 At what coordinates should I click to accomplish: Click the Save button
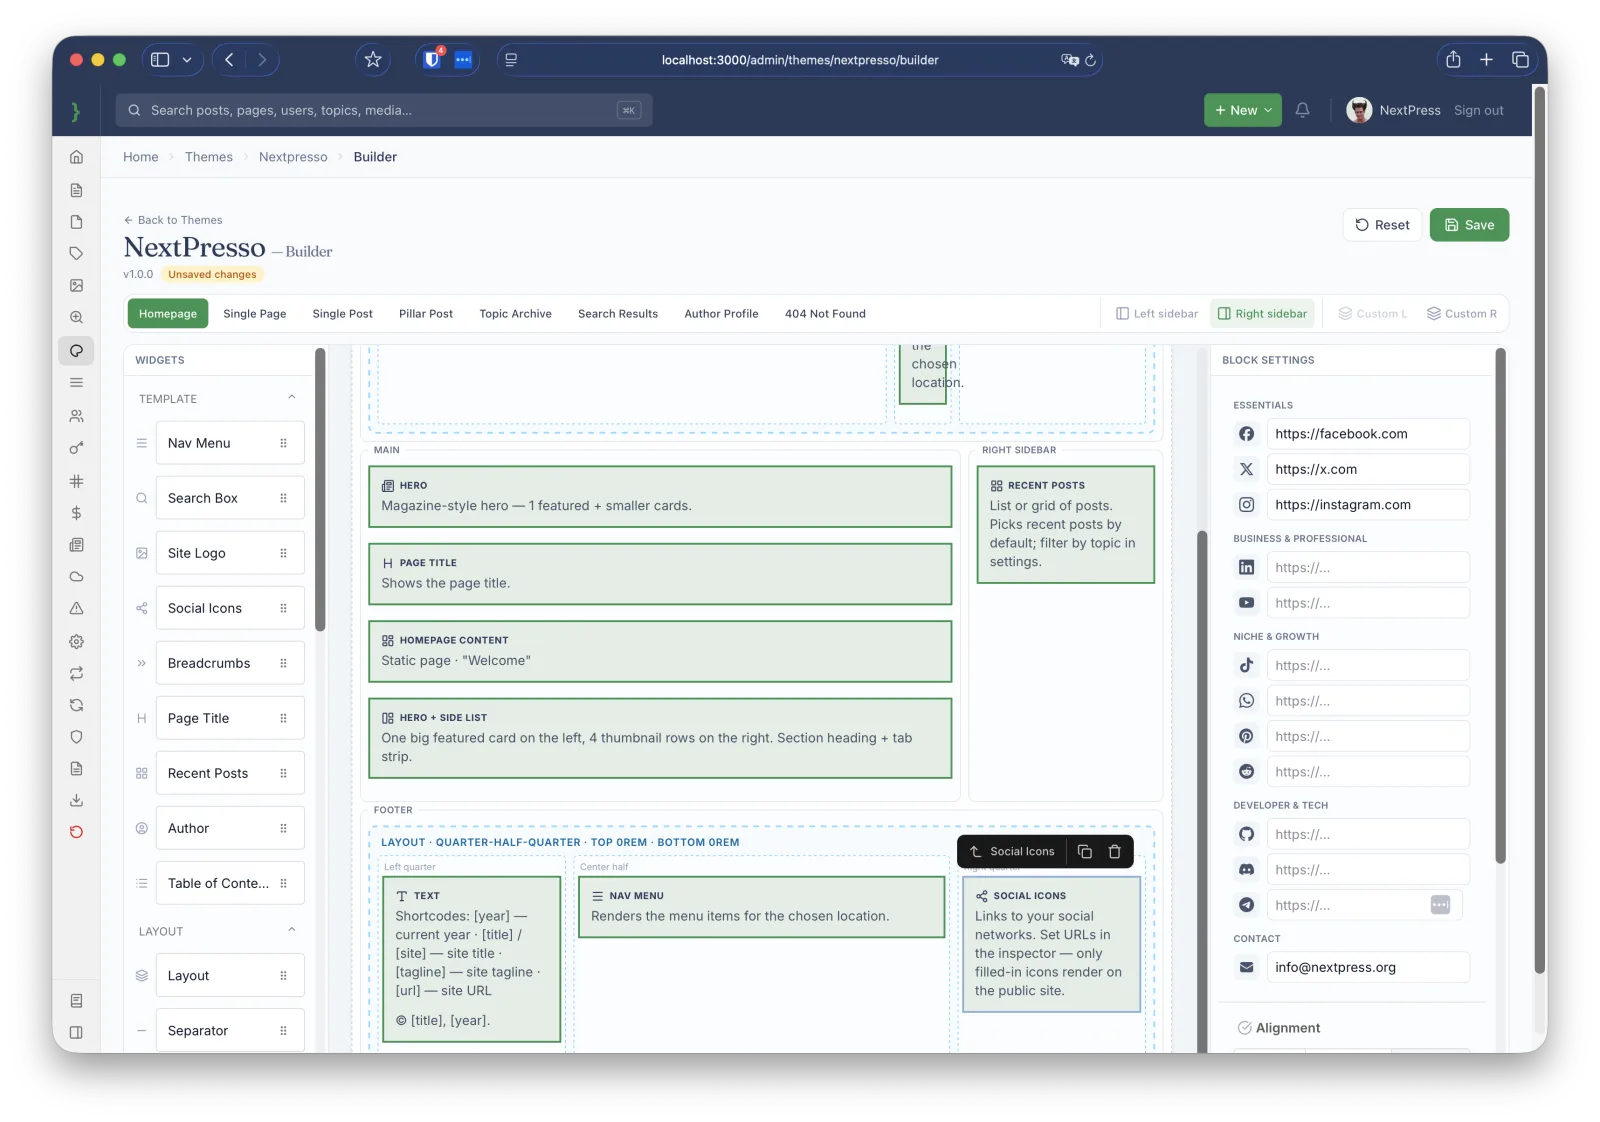pos(1469,225)
